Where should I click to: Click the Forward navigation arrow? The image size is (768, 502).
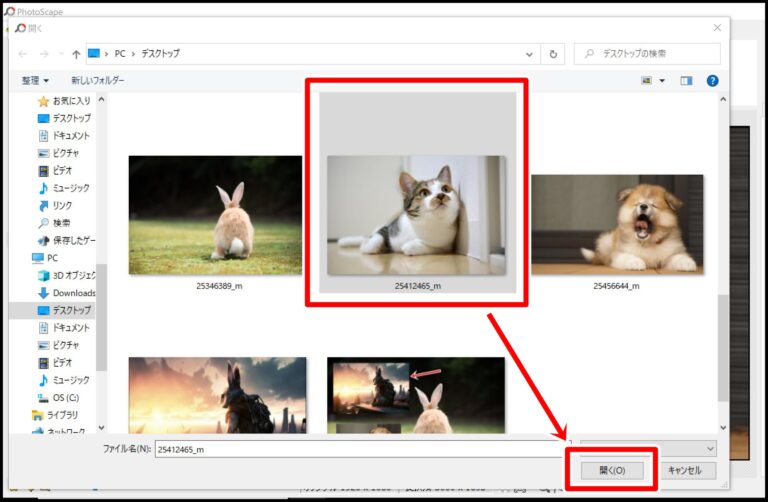click(44, 54)
